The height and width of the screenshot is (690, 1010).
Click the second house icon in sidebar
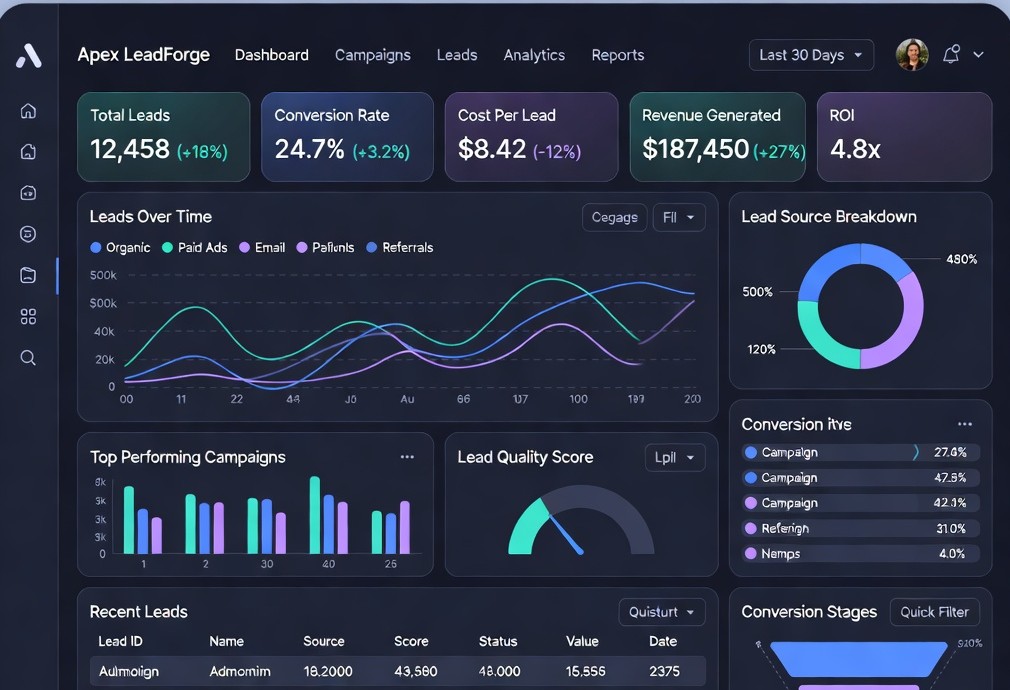(28, 151)
